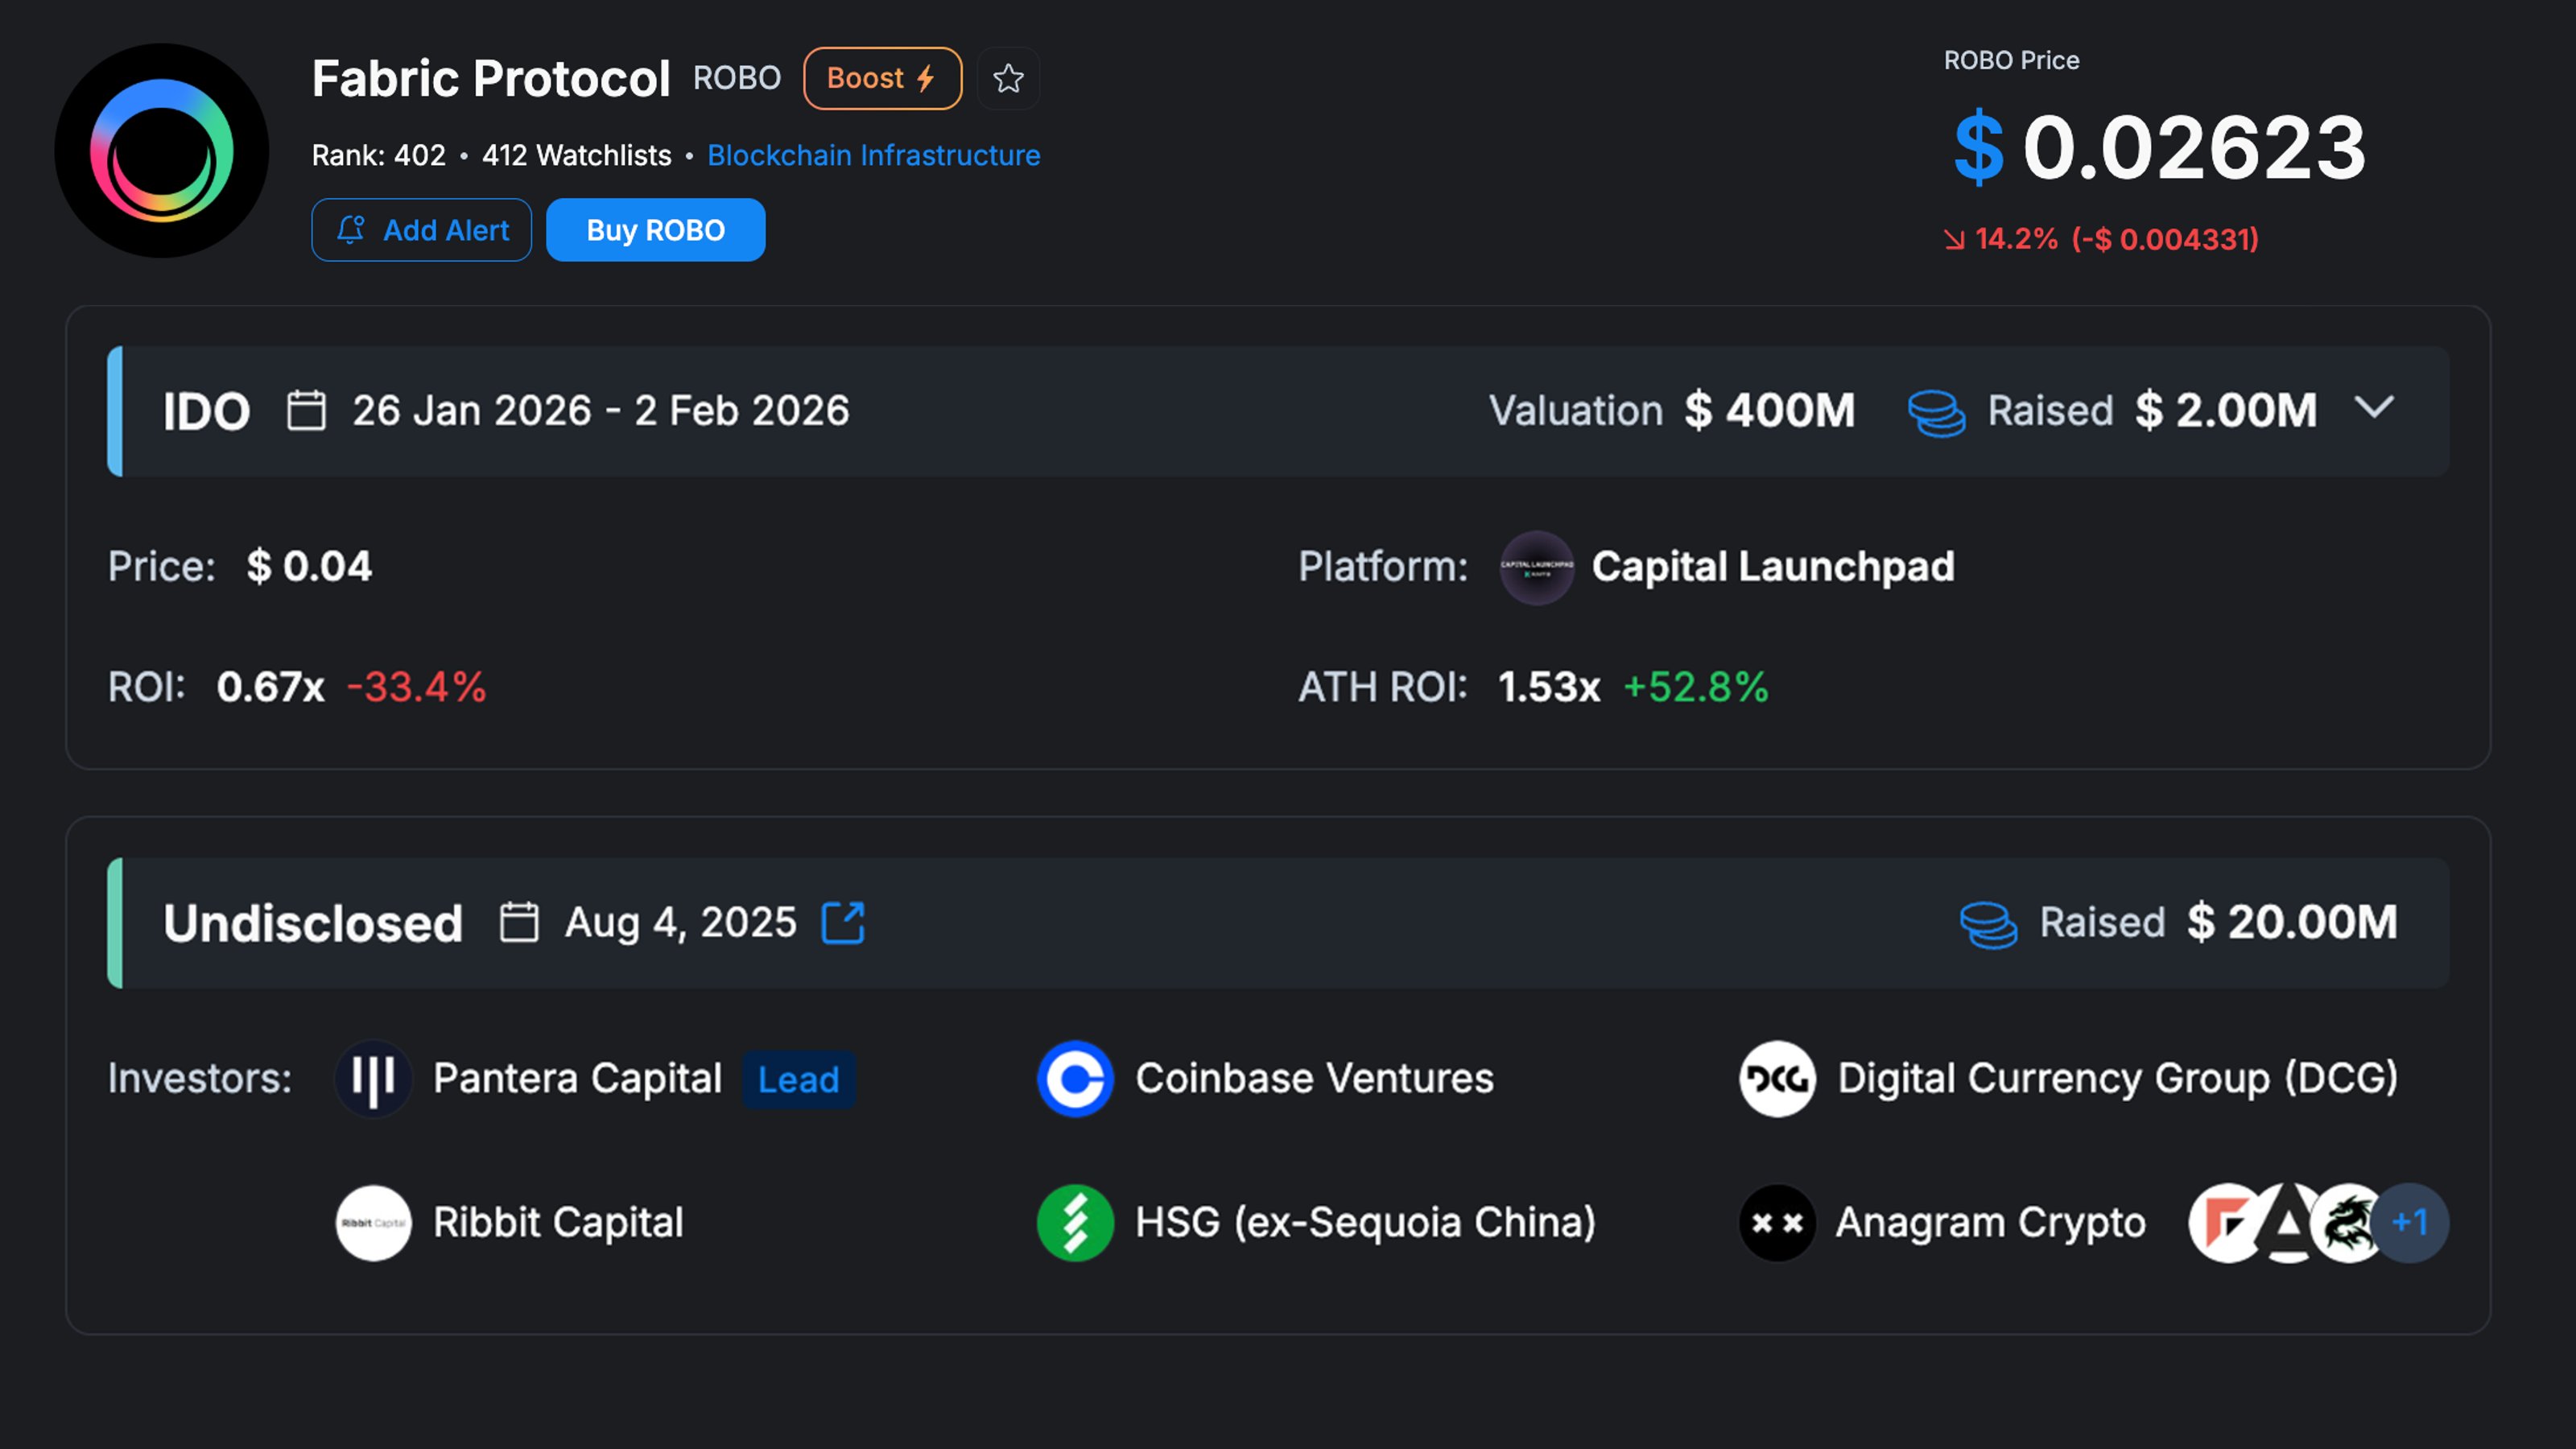Toggle the watchlist star icon
The height and width of the screenshot is (1449, 2576).
1008,78
